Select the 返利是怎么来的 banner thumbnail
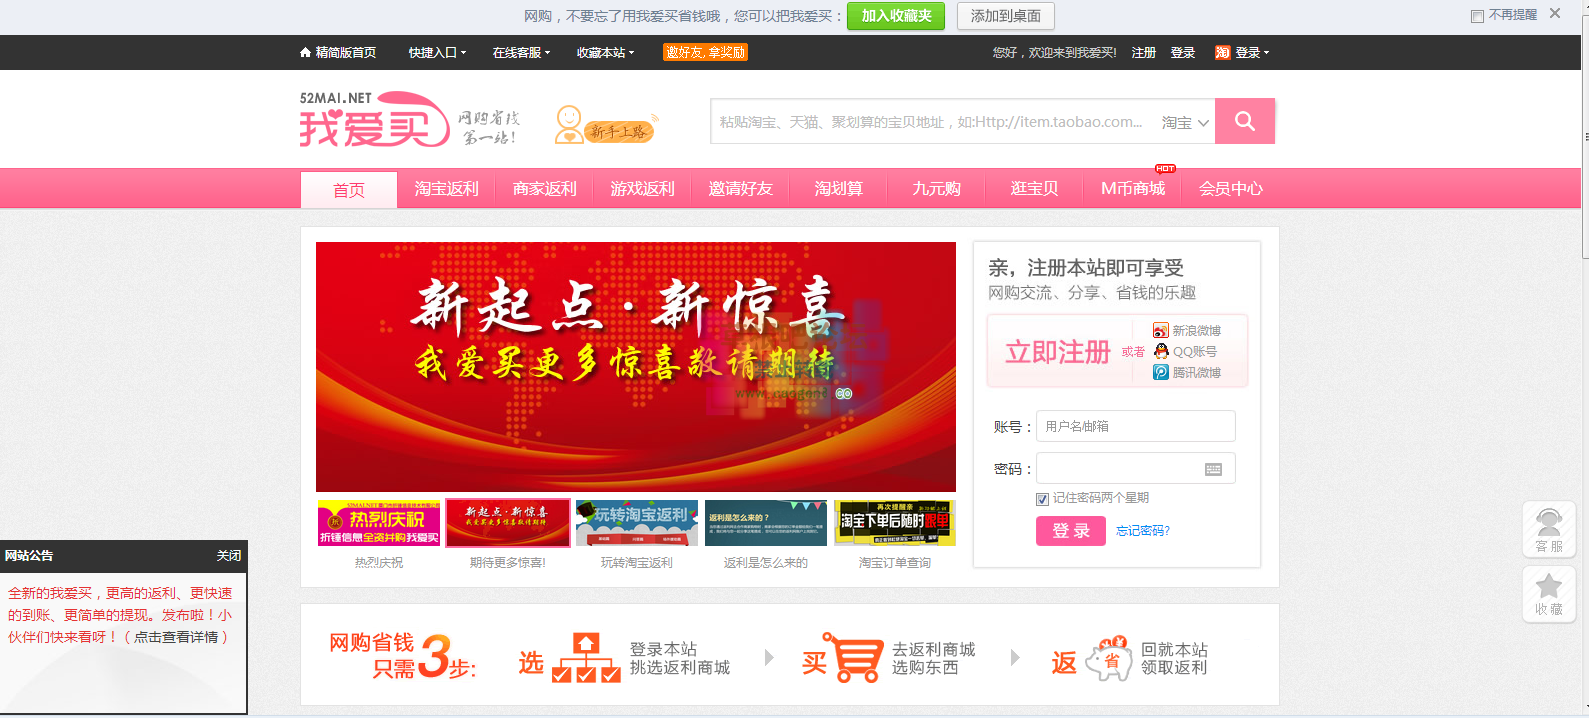This screenshot has height=718, width=1589. coord(766,523)
